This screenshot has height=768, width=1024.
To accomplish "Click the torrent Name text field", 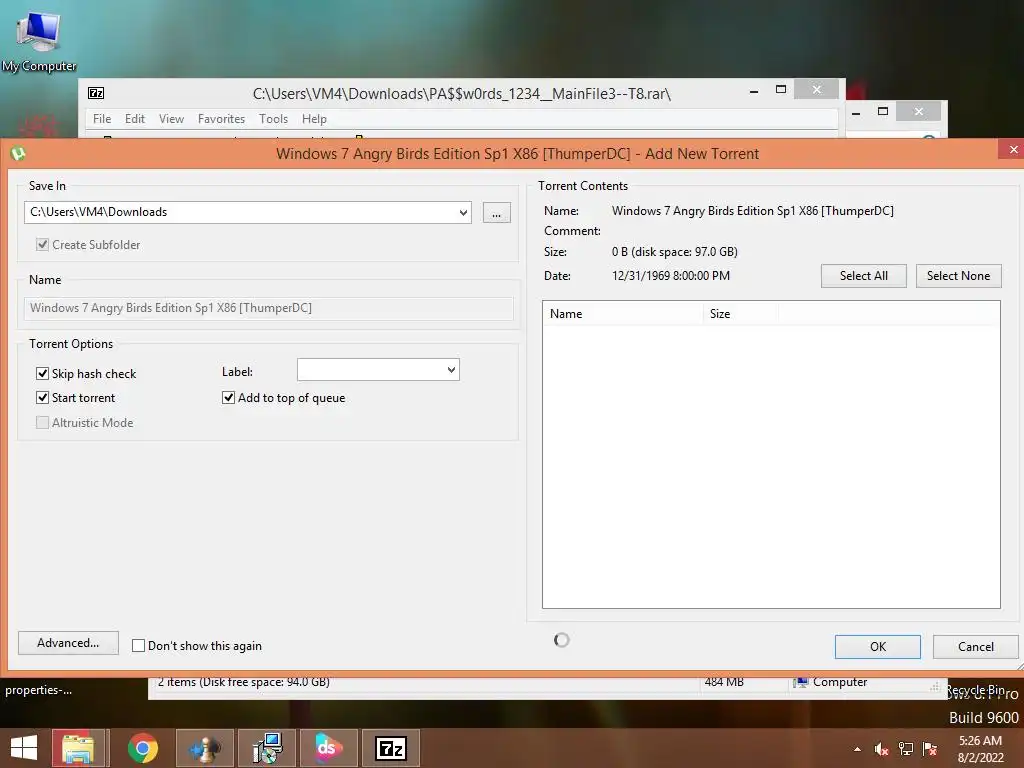I will (268, 308).
